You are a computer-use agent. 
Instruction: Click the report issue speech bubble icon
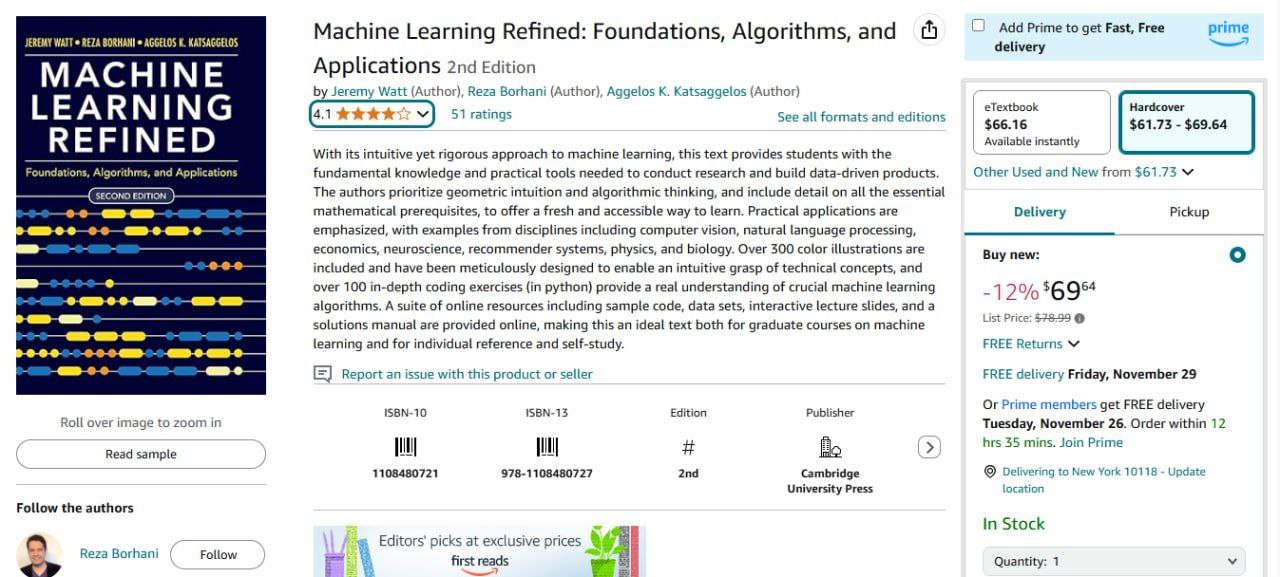point(322,374)
